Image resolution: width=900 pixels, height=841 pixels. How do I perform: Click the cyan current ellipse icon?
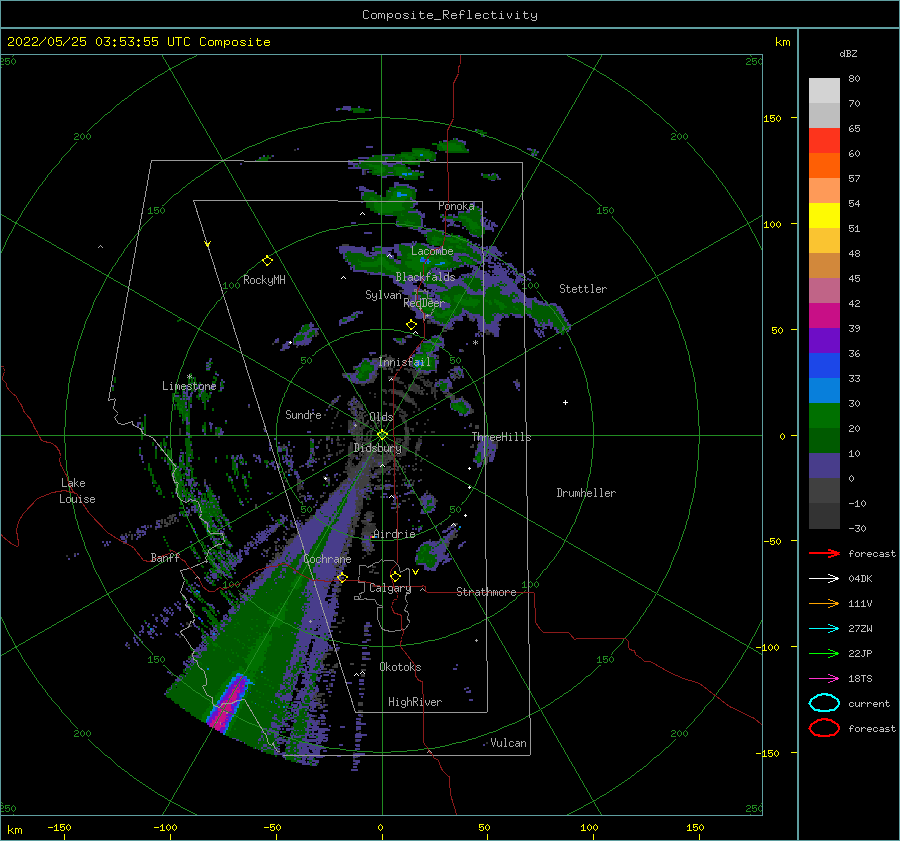click(824, 703)
